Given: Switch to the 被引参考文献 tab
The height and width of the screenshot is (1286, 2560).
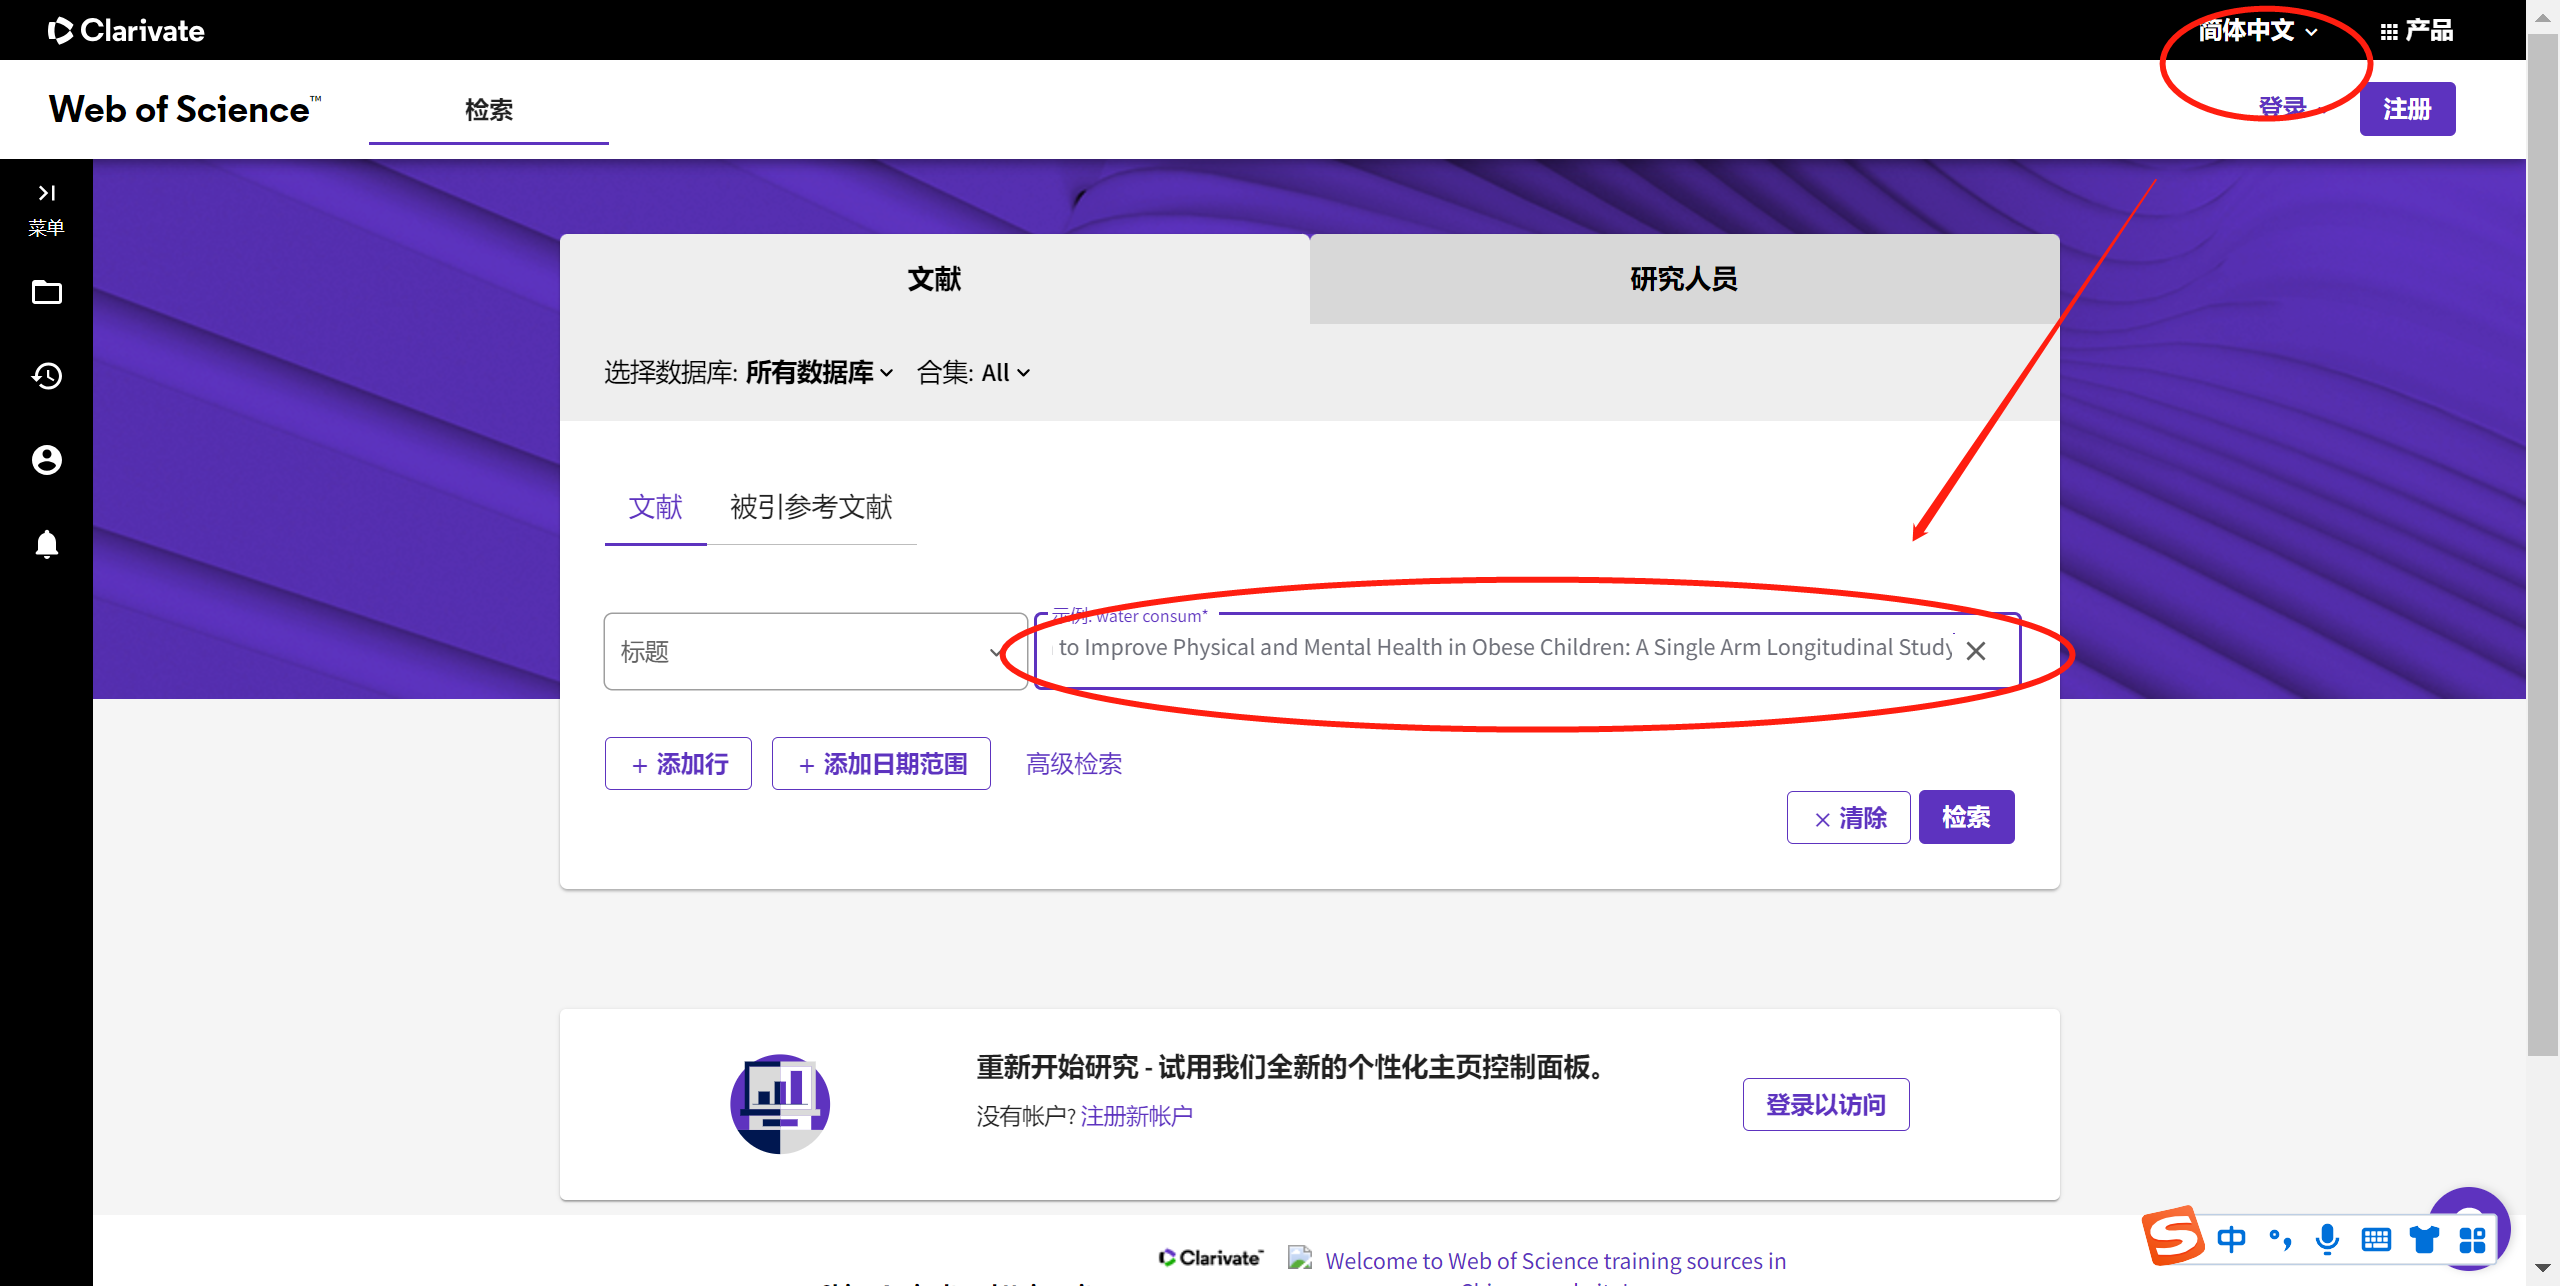Looking at the screenshot, I should 812,507.
